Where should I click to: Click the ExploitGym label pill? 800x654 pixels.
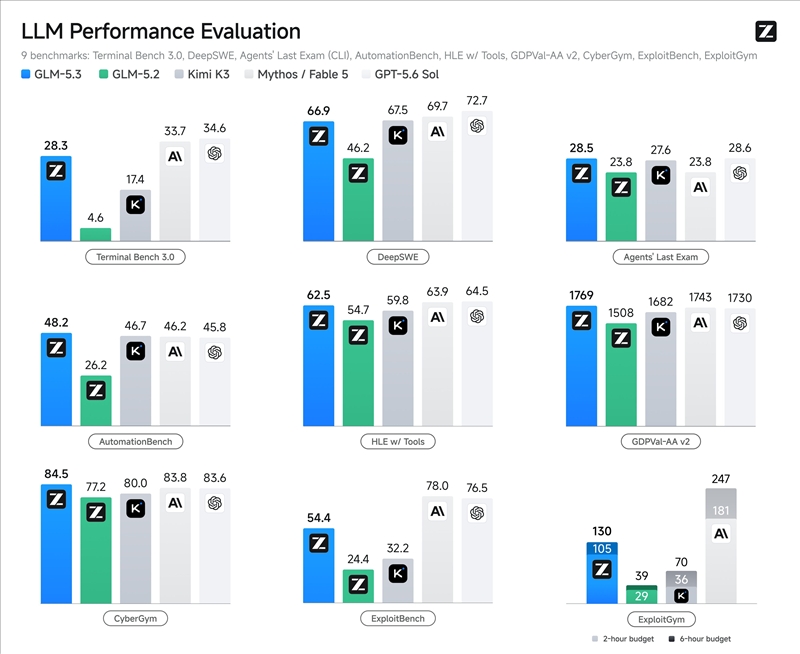point(661,619)
